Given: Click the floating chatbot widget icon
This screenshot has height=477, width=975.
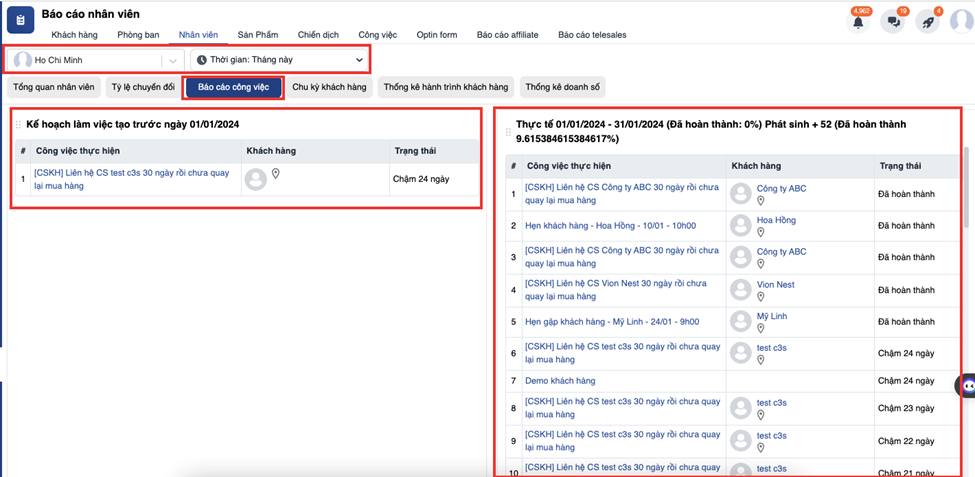Looking at the screenshot, I should tap(967, 386).
